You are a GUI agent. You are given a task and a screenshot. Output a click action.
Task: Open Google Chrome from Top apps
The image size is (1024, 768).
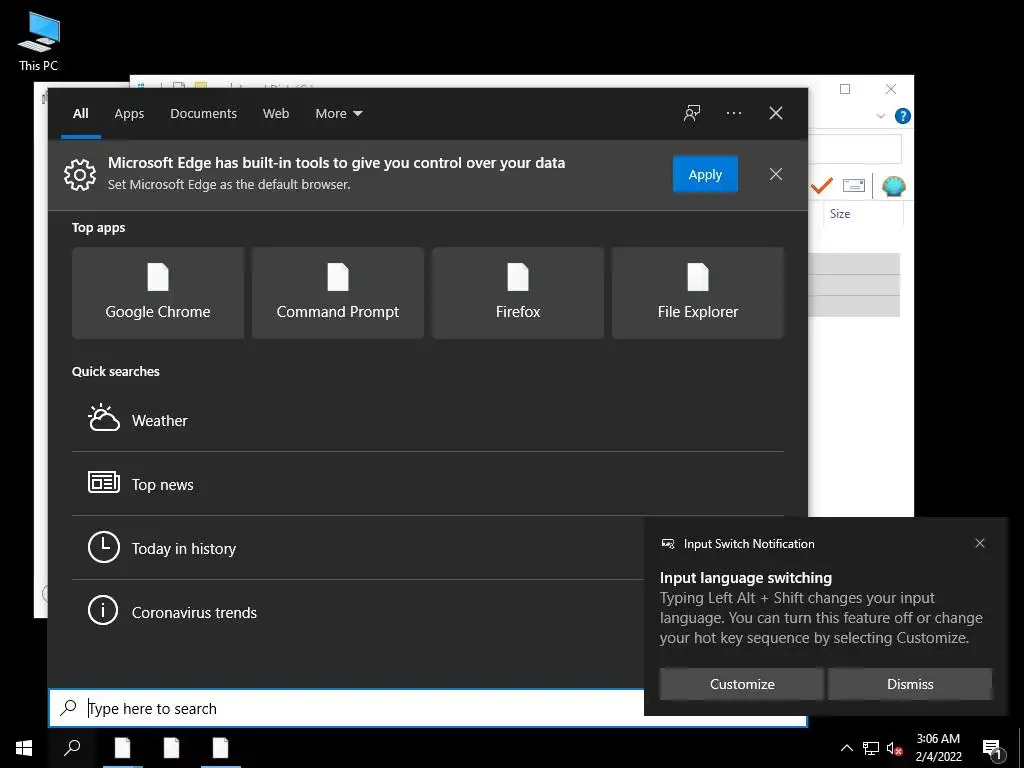click(x=158, y=293)
